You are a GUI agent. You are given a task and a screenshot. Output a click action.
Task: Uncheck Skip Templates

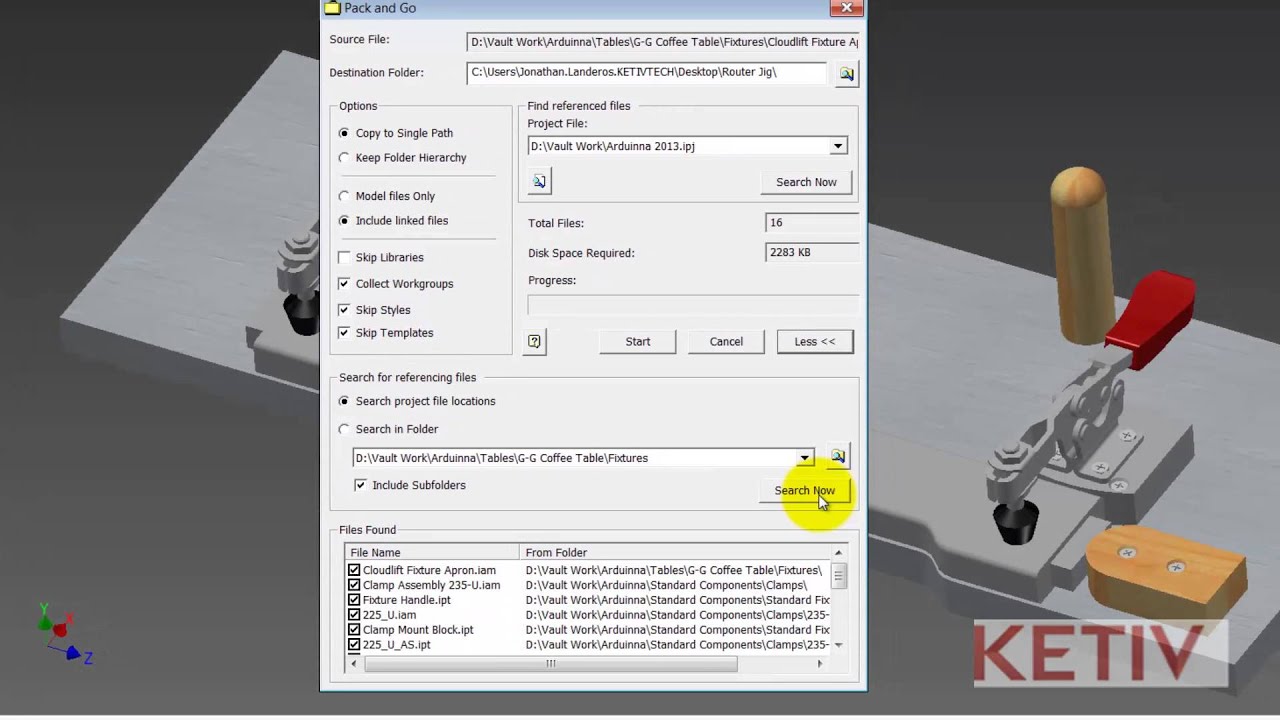click(x=344, y=333)
